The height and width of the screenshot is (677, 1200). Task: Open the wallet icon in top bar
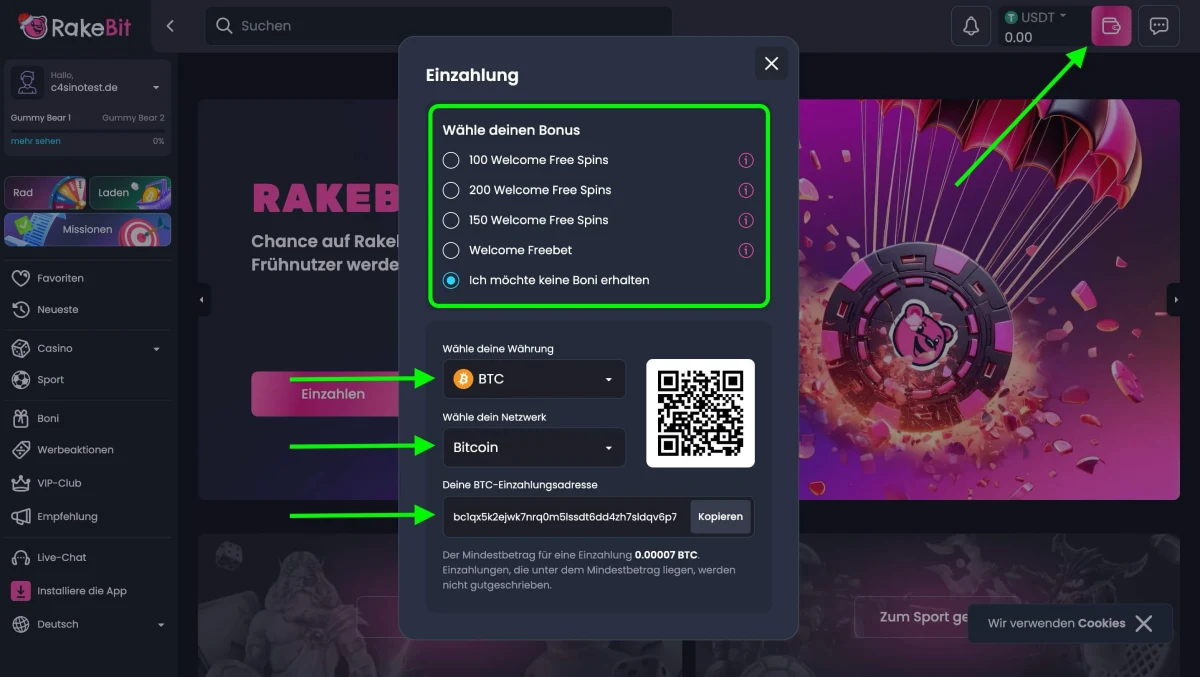[x=1110, y=26]
